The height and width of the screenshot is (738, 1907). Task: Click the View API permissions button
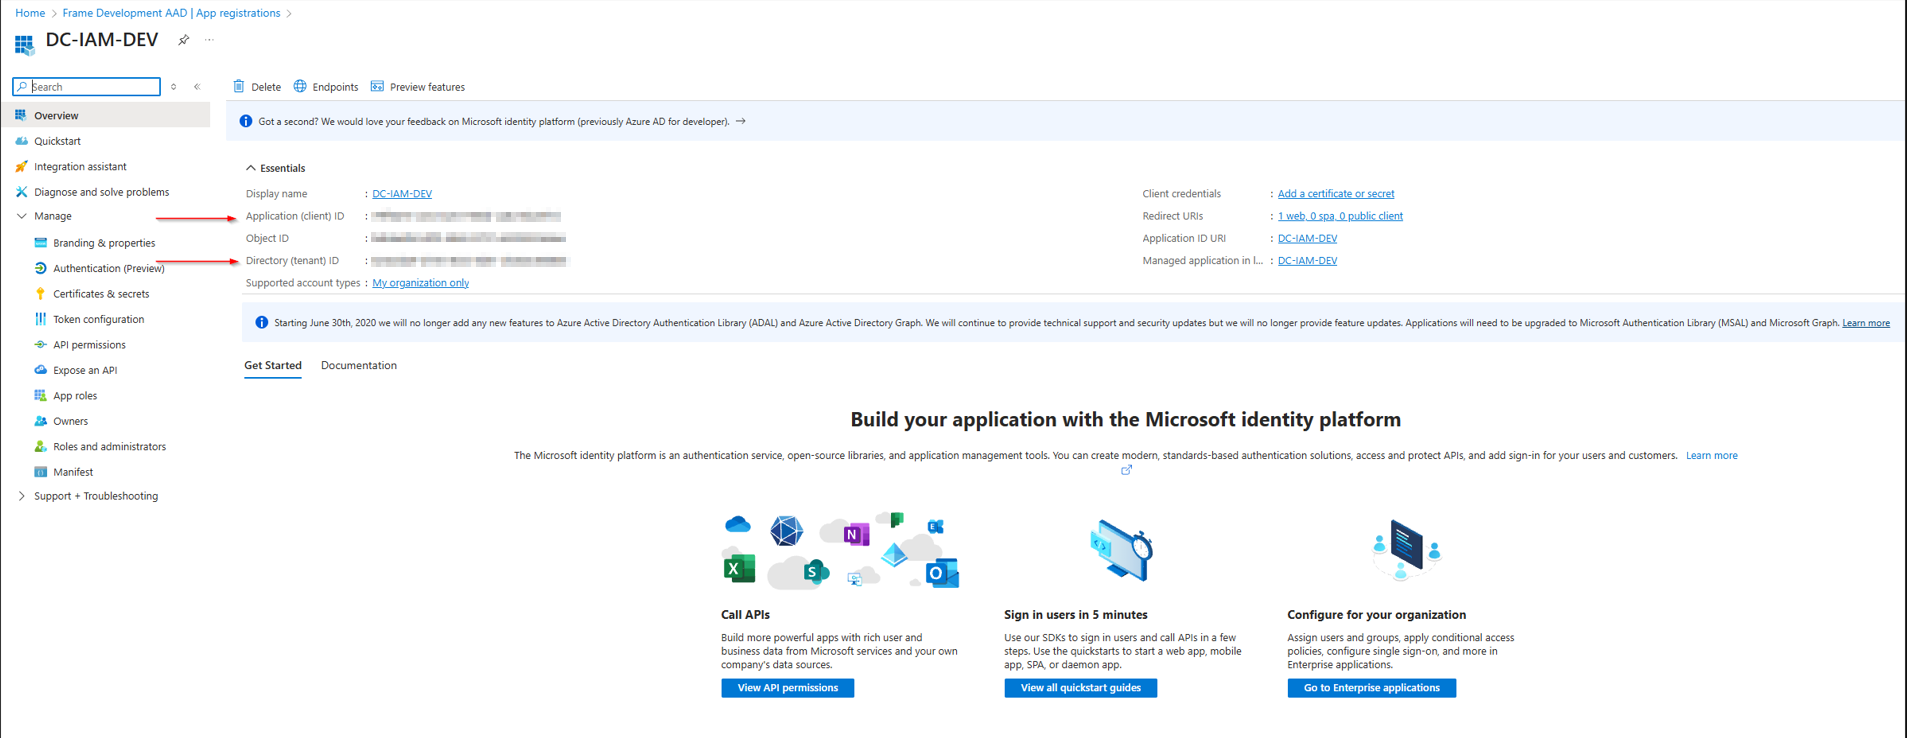(787, 688)
